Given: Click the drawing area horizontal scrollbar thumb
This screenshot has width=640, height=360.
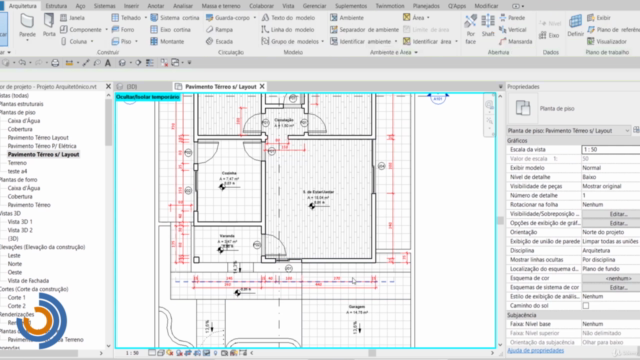Looking at the screenshot, I should point(372,353).
